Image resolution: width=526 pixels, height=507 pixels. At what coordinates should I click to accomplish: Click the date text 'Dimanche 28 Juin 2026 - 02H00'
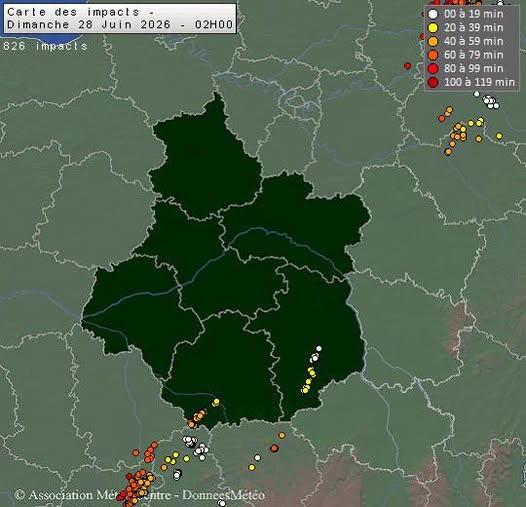pyautogui.click(x=120, y=25)
